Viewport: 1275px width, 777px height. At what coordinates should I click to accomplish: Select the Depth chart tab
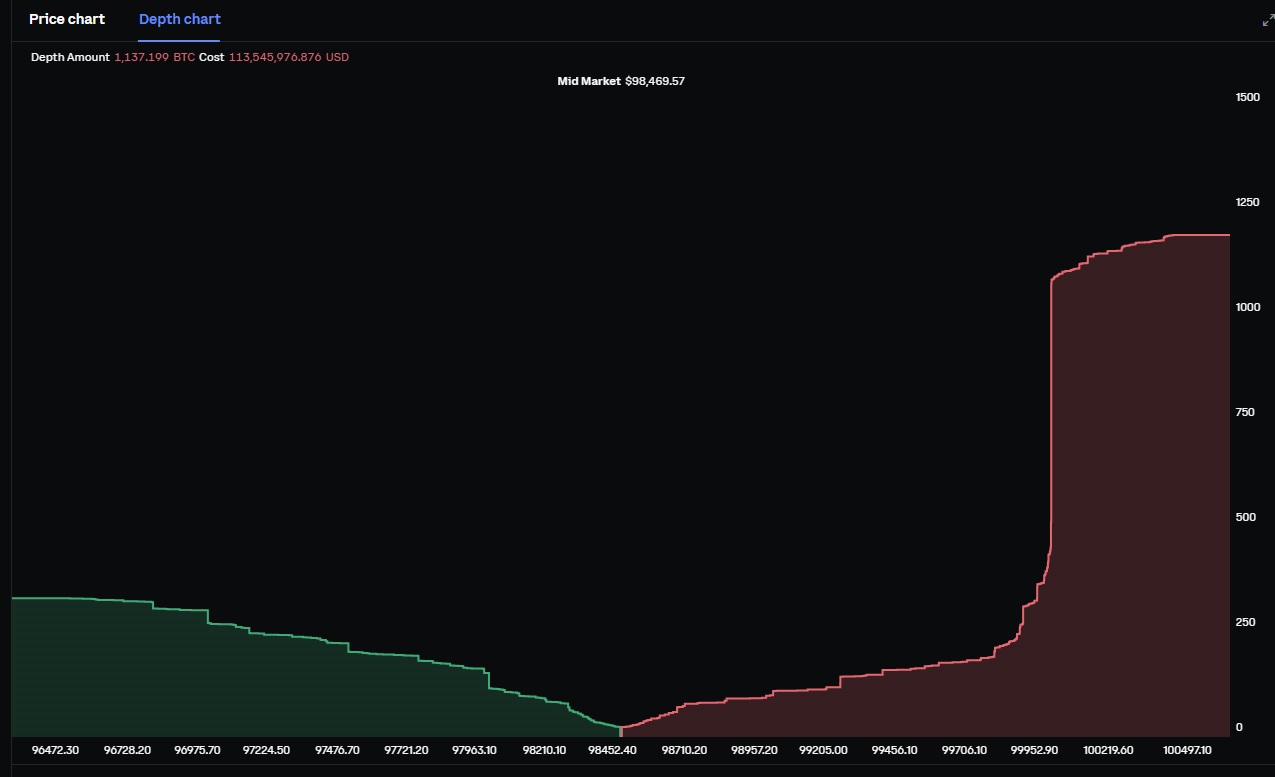180,19
